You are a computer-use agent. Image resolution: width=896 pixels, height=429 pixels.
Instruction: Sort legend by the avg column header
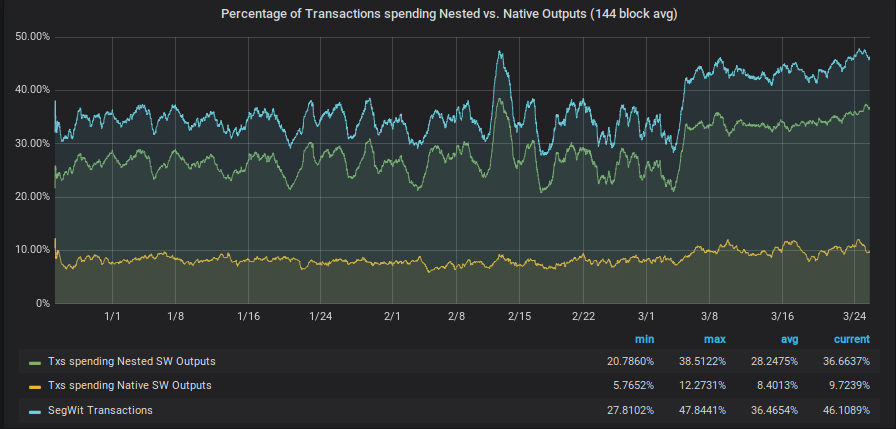pyautogui.click(x=788, y=339)
